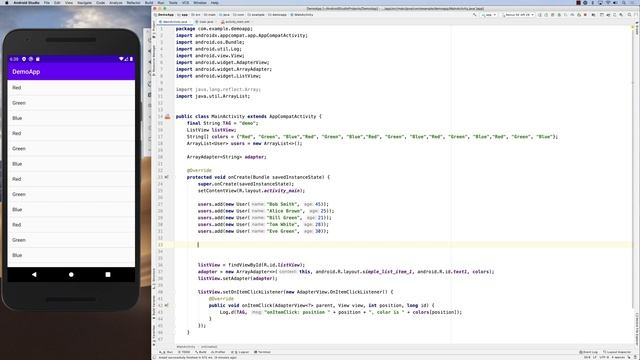Tap the first 'Red' list item in emulator
The width and height of the screenshot is (640, 360).
coord(71,88)
